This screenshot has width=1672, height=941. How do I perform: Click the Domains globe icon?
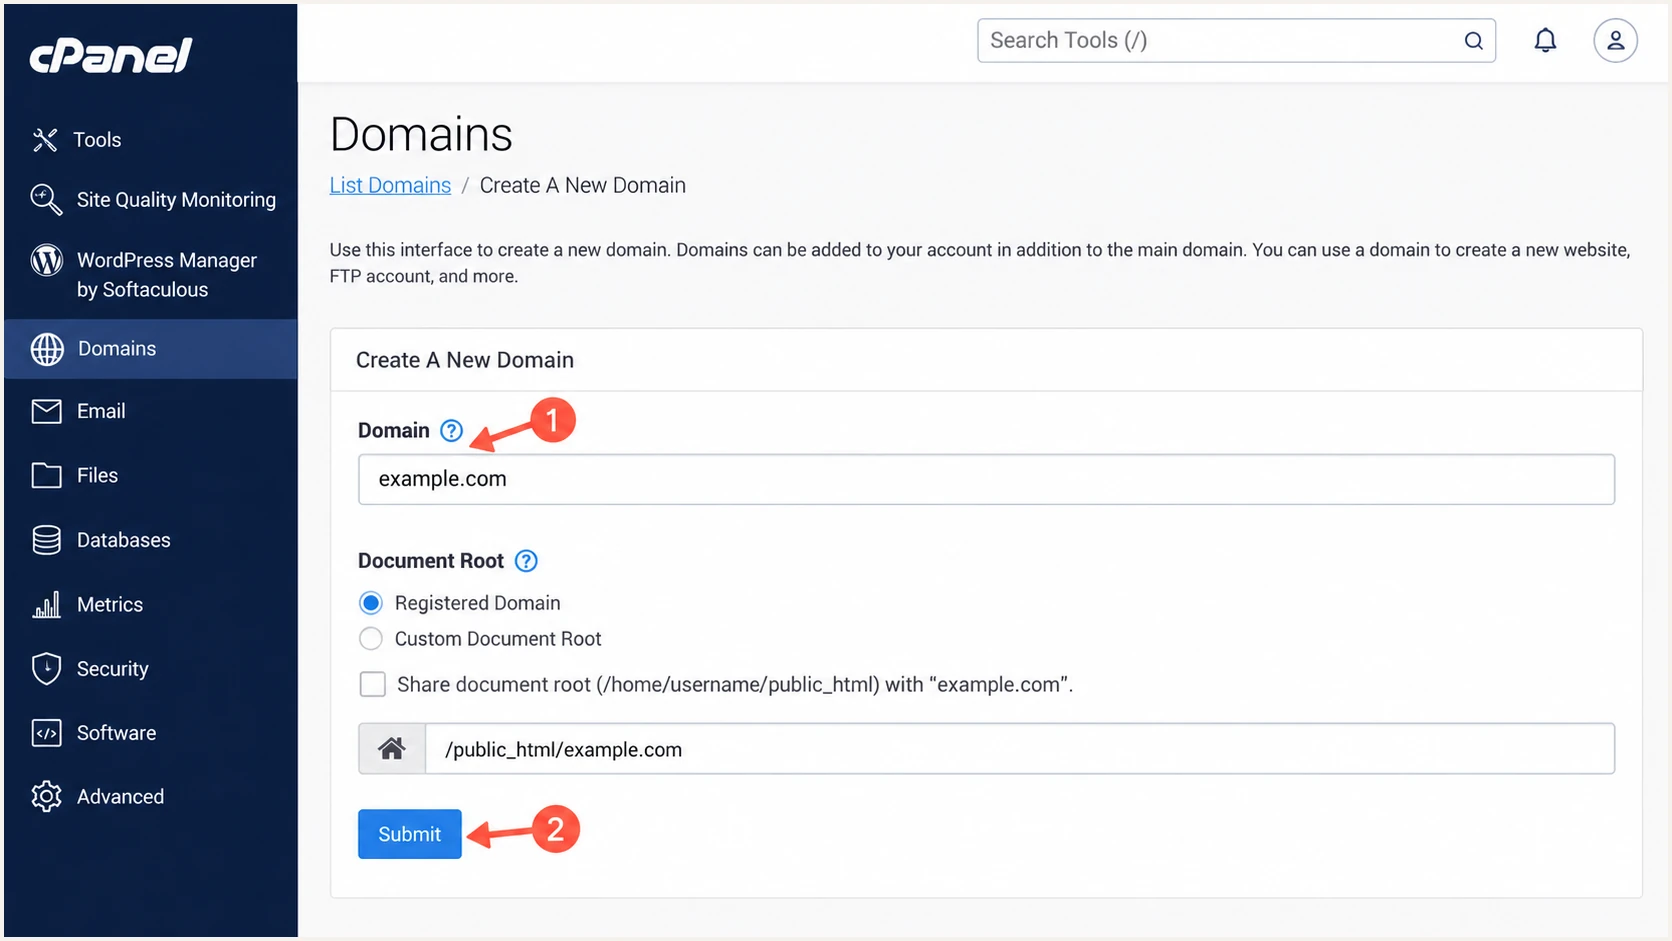click(x=47, y=349)
